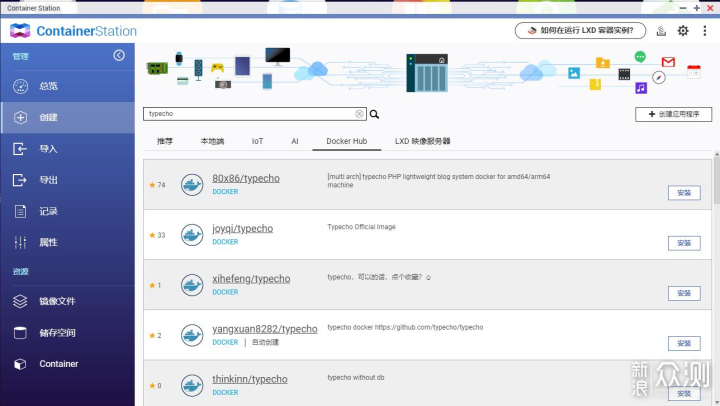Select the Docker Hub tab
This screenshot has width=720, height=406.
(347, 141)
